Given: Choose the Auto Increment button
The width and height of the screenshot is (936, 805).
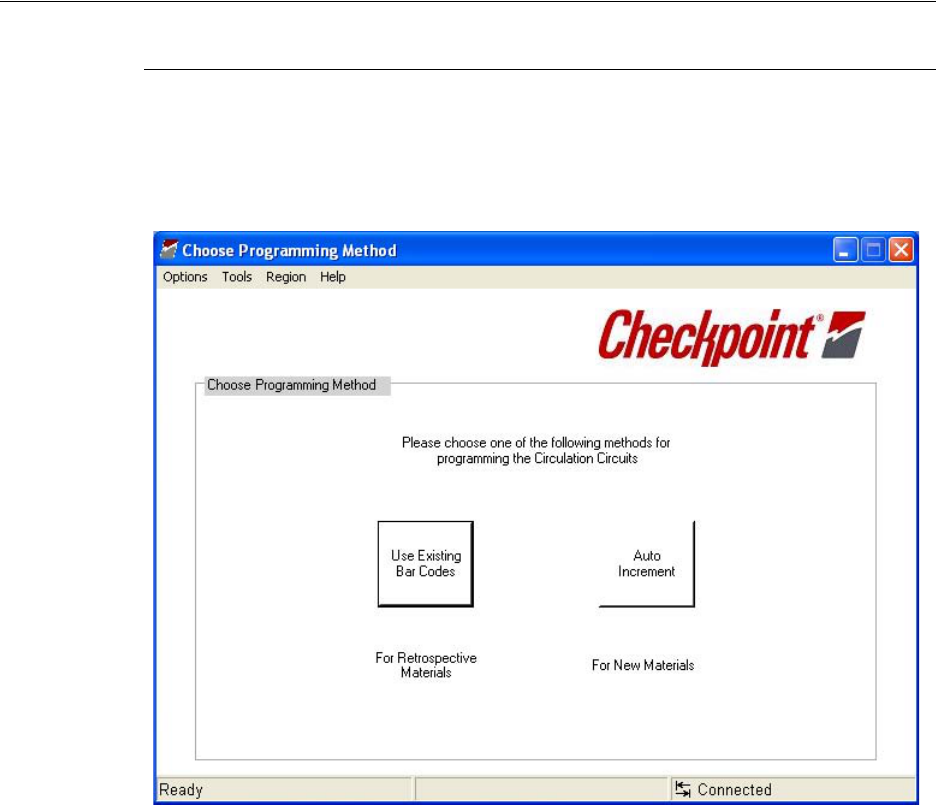Looking at the screenshot, I should (646, 564).
